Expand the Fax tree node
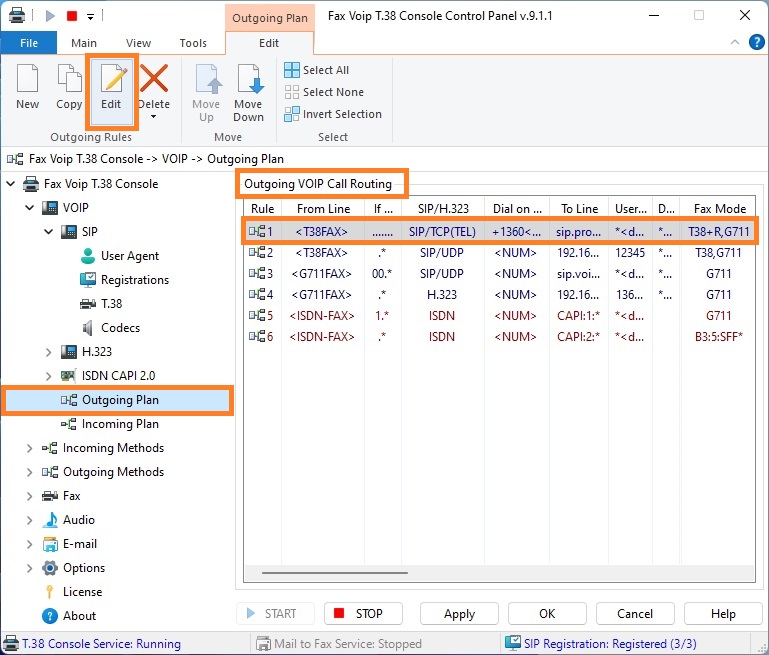 tap(29, 496)
